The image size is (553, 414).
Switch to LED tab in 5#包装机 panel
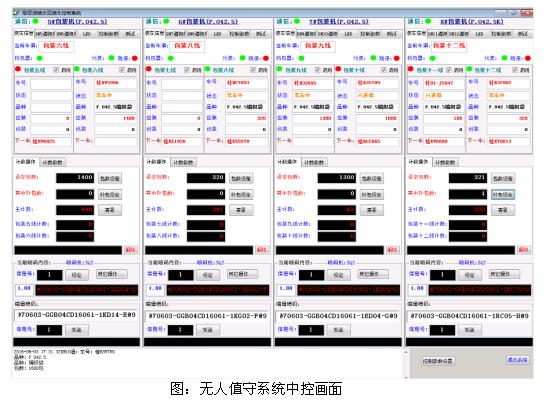87,34
